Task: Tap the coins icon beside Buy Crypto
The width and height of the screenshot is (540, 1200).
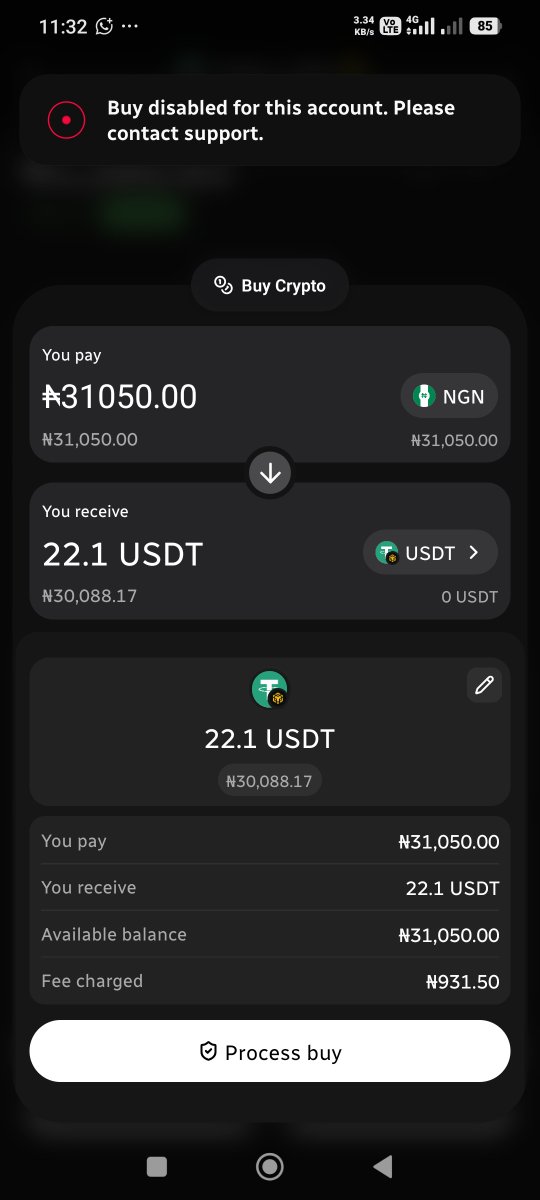Action: (224, 286)
